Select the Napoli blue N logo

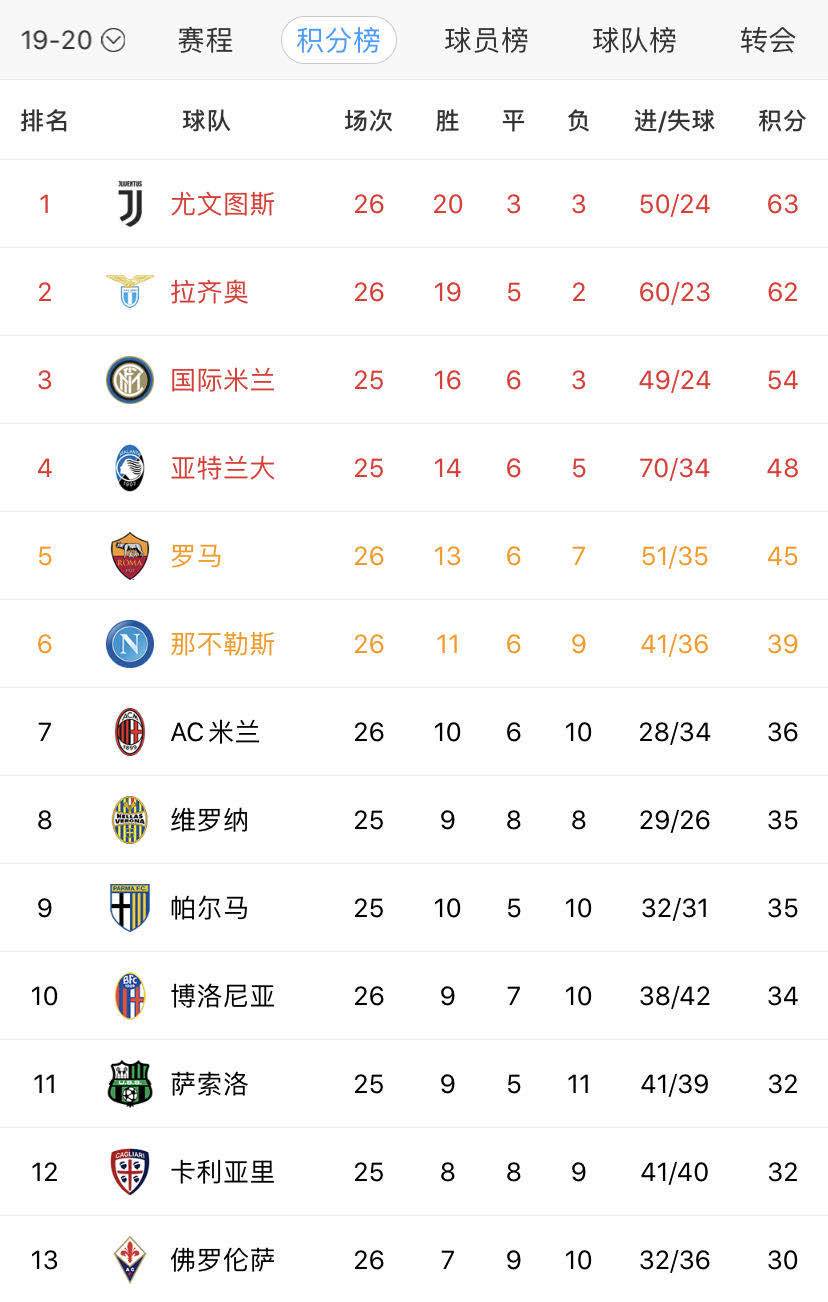click(x=130, y=644)
